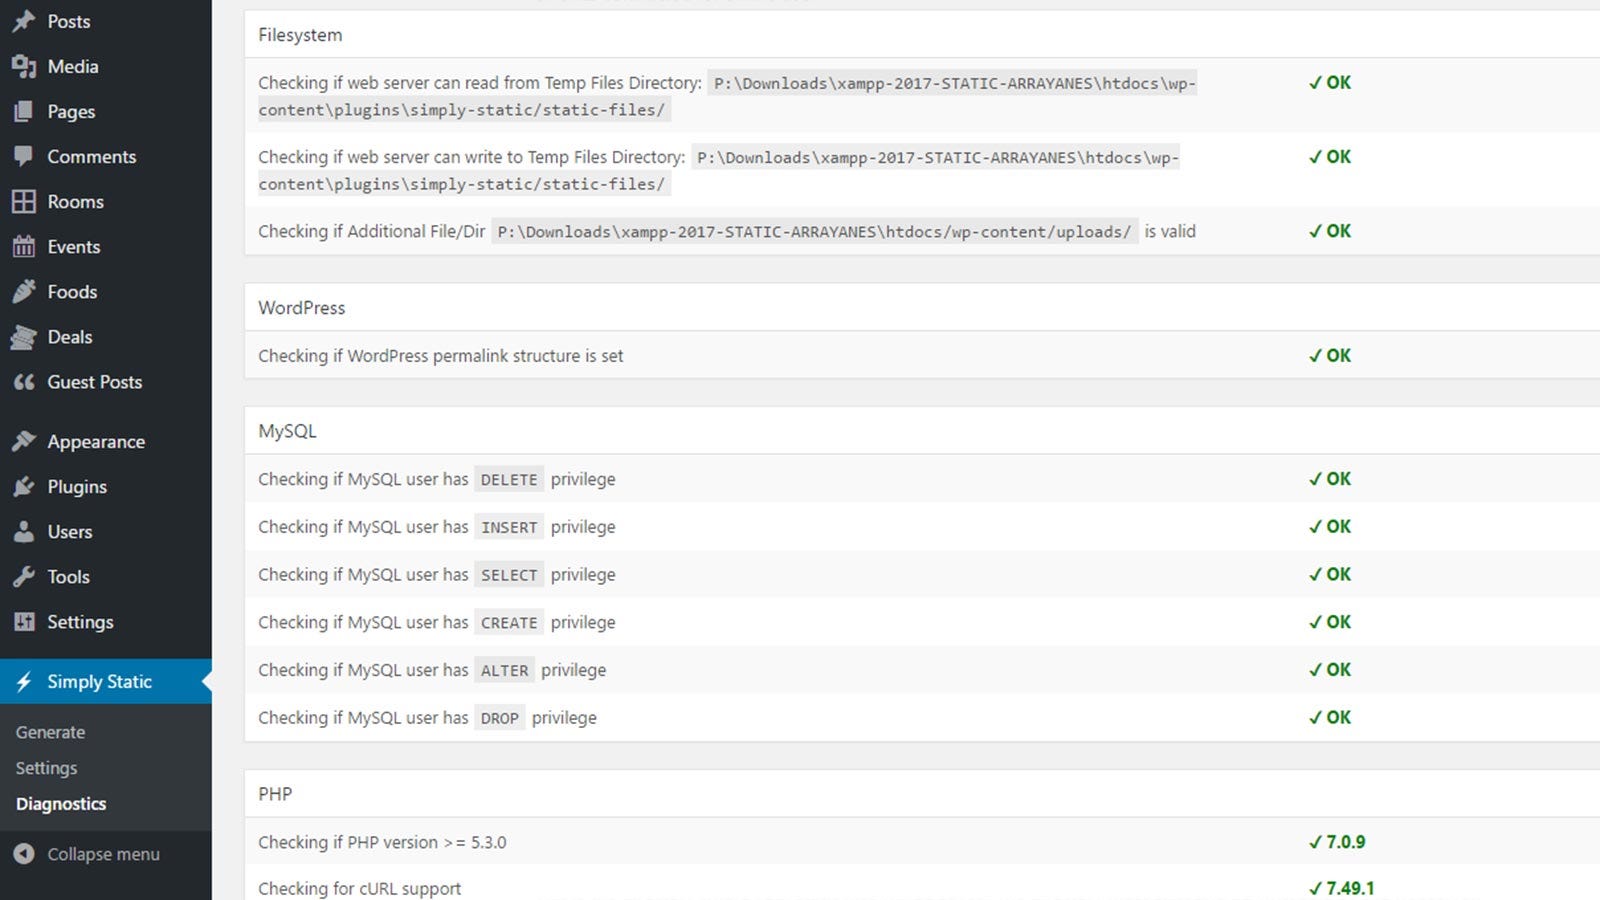The height and width of the screenshot is (900, 1600).
Task: Open Guest Posts via quotation icon
Action: tap(24, 382)
